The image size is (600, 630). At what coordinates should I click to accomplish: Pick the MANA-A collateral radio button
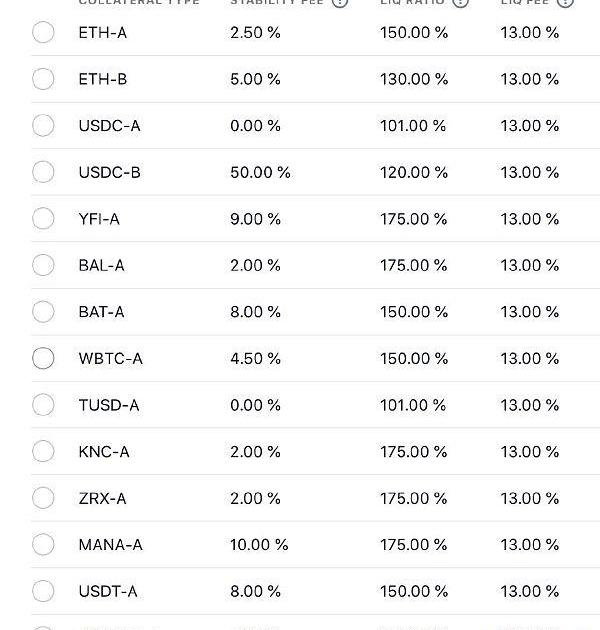(x=43, y=544)
